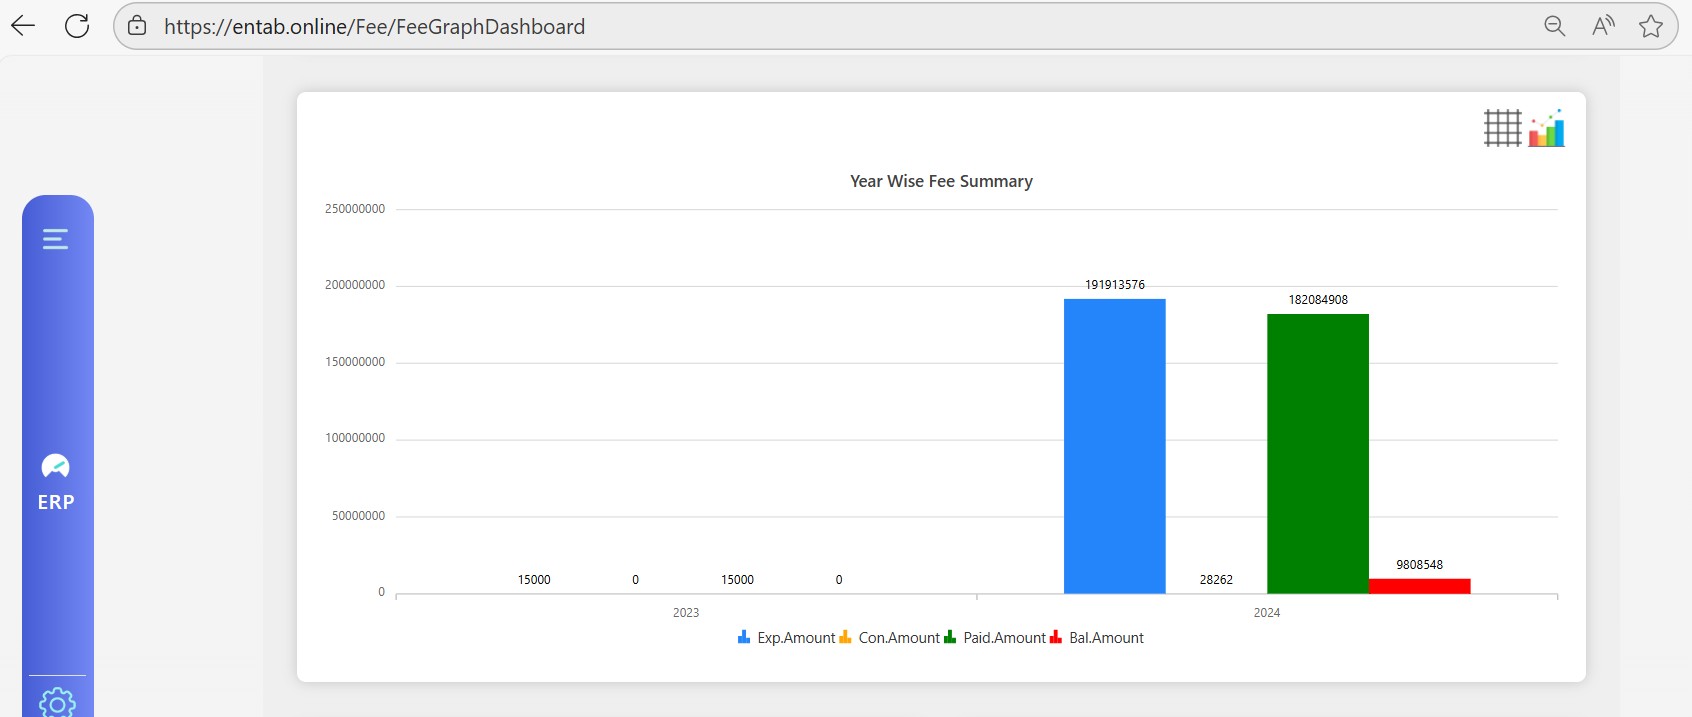Screen dimensions: 1692x717
Task: Click the blue 2024 Exp.Amount bar
Action: 1114,445
